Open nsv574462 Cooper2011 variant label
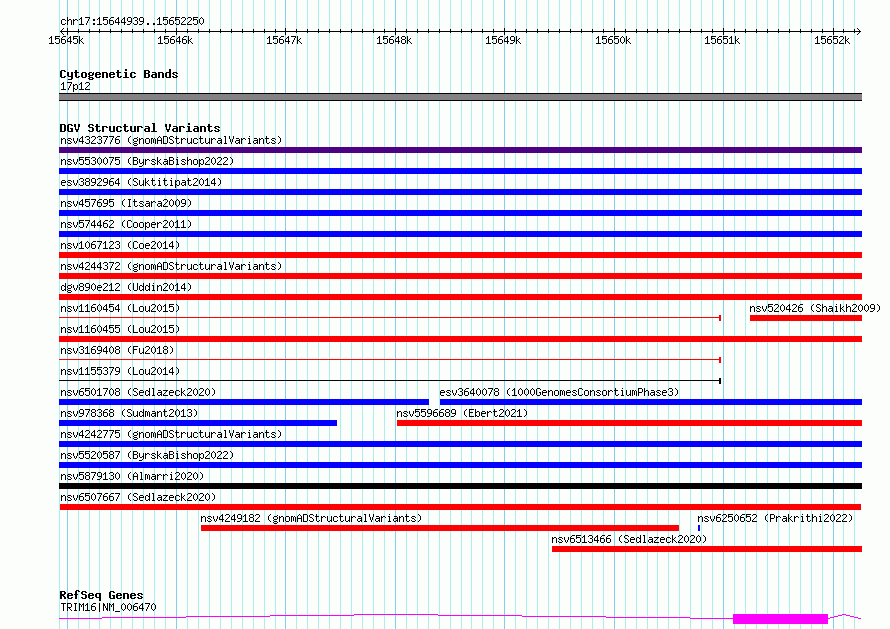This screenshot has width=890, height=629. tap(126, 224)
